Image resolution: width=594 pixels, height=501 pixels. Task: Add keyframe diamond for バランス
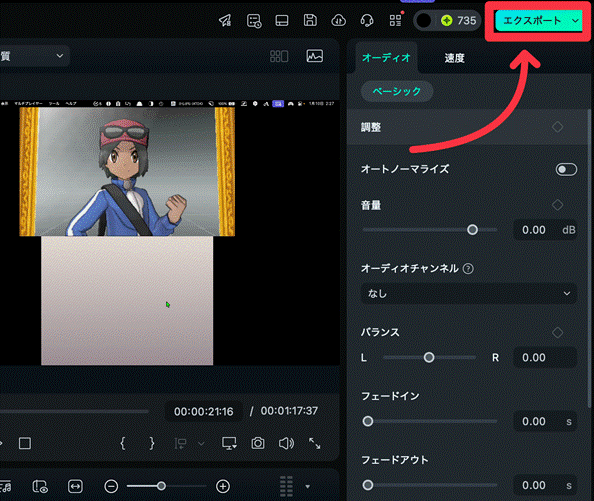(x=557, y=332)
